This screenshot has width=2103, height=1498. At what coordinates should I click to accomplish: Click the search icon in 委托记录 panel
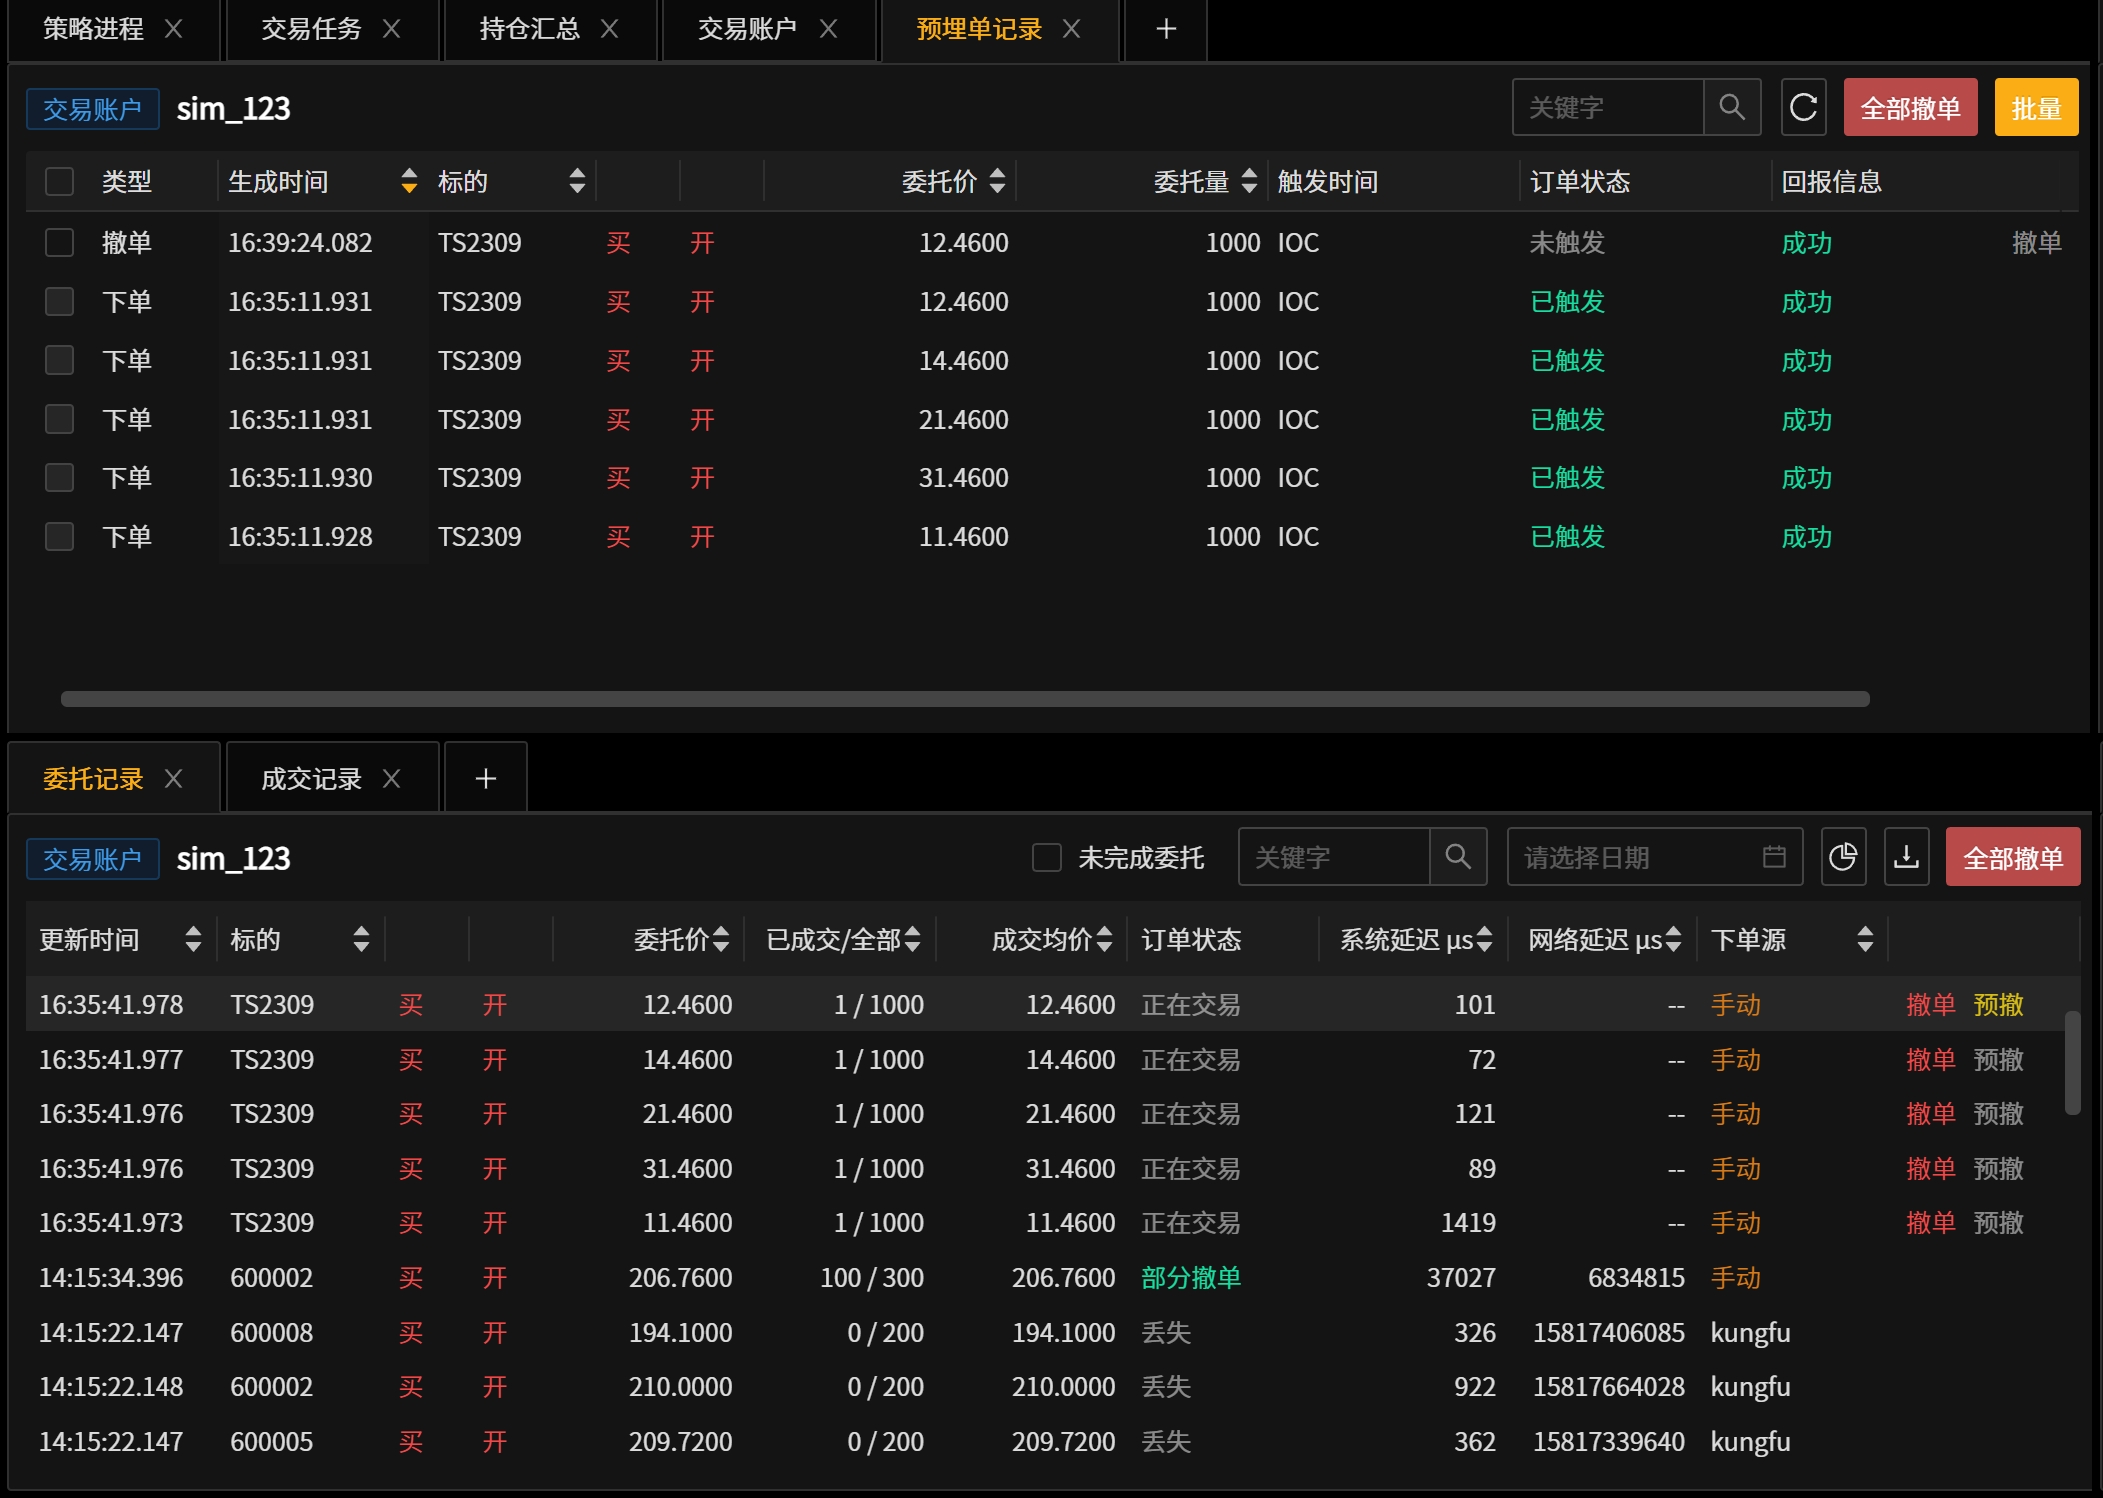[x=1459, y=857]
